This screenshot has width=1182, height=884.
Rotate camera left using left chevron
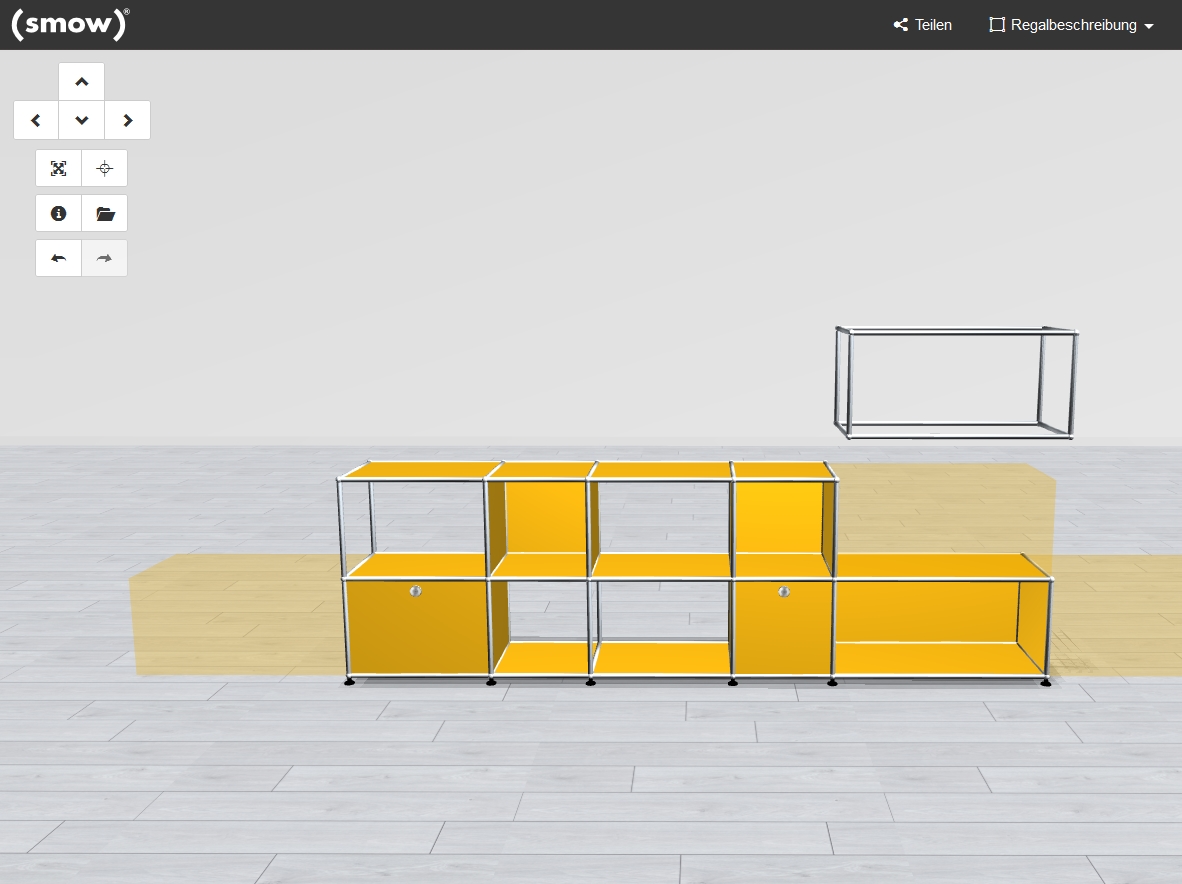pyautogui.click(x=36, y=120)
